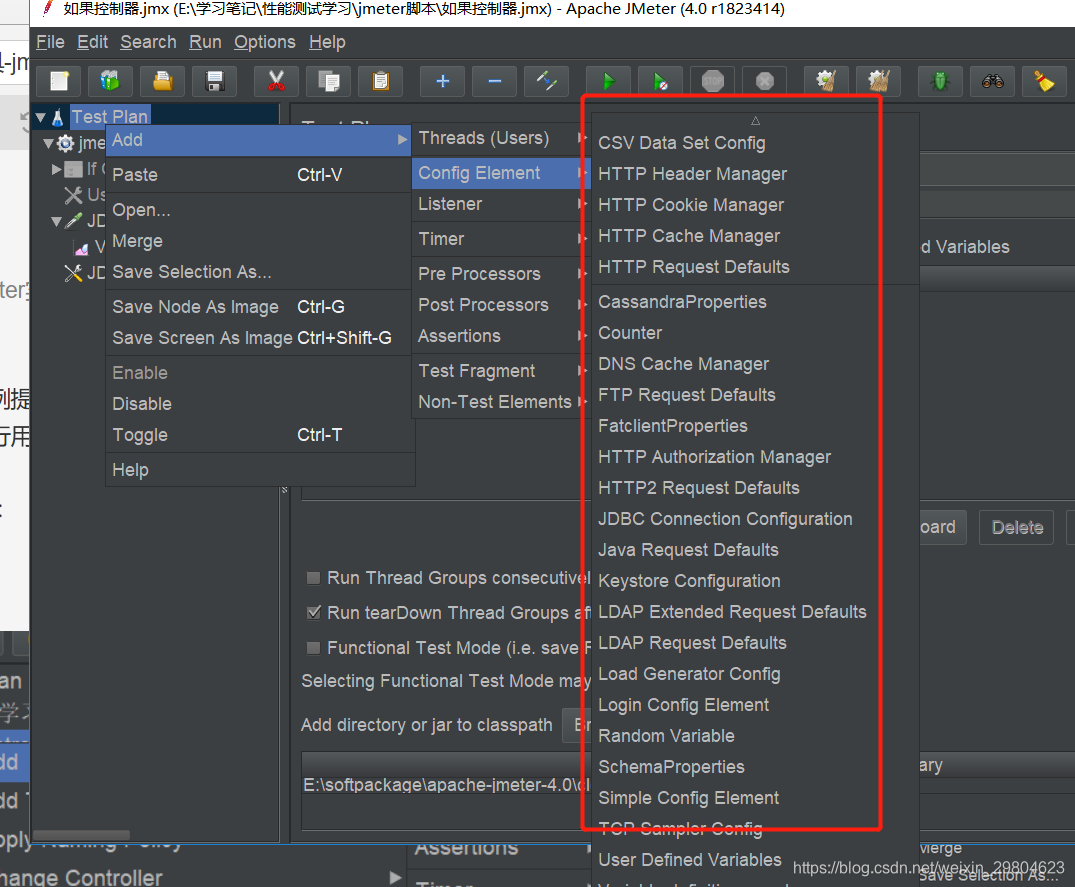This screenshot has height=887, width=1075.
Task: Expand the Listener submenu
Action: pos(500,204)
